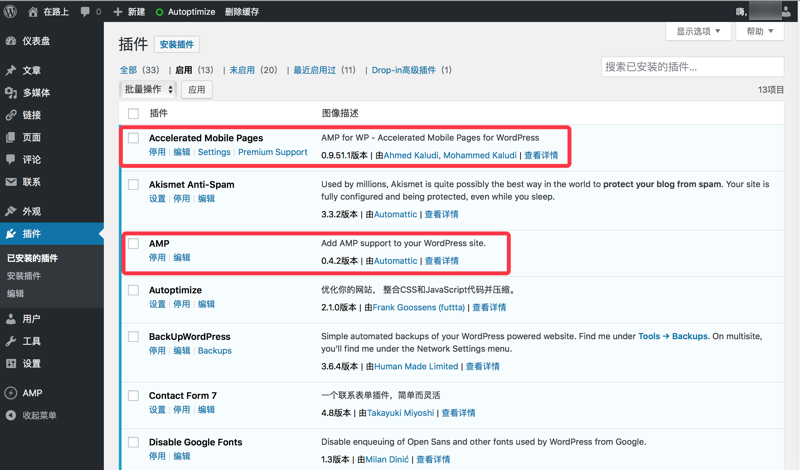Screen dimensions: 800x470
Task: Open Human Made Limited author link
Action: point(416,366)
